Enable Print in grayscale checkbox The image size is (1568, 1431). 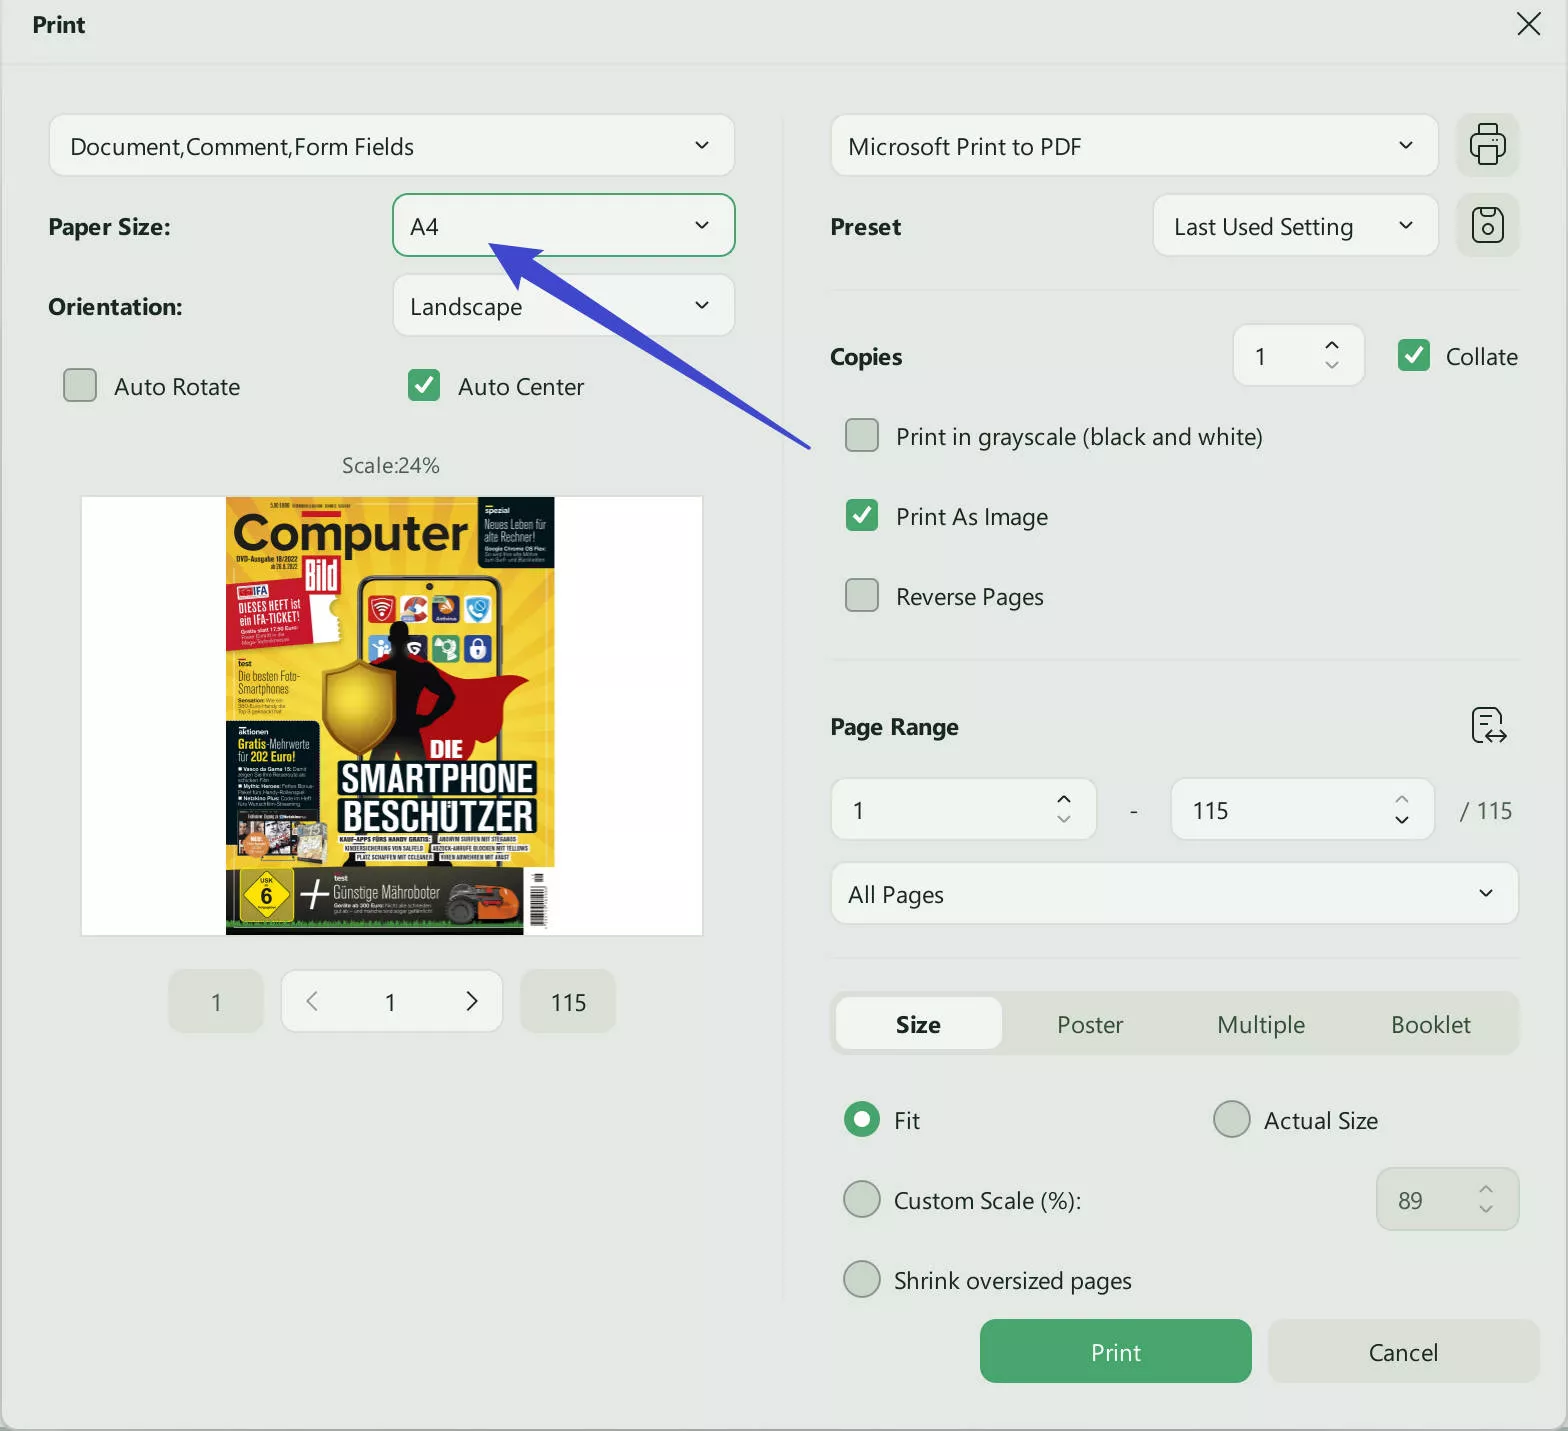click(861, 436)
